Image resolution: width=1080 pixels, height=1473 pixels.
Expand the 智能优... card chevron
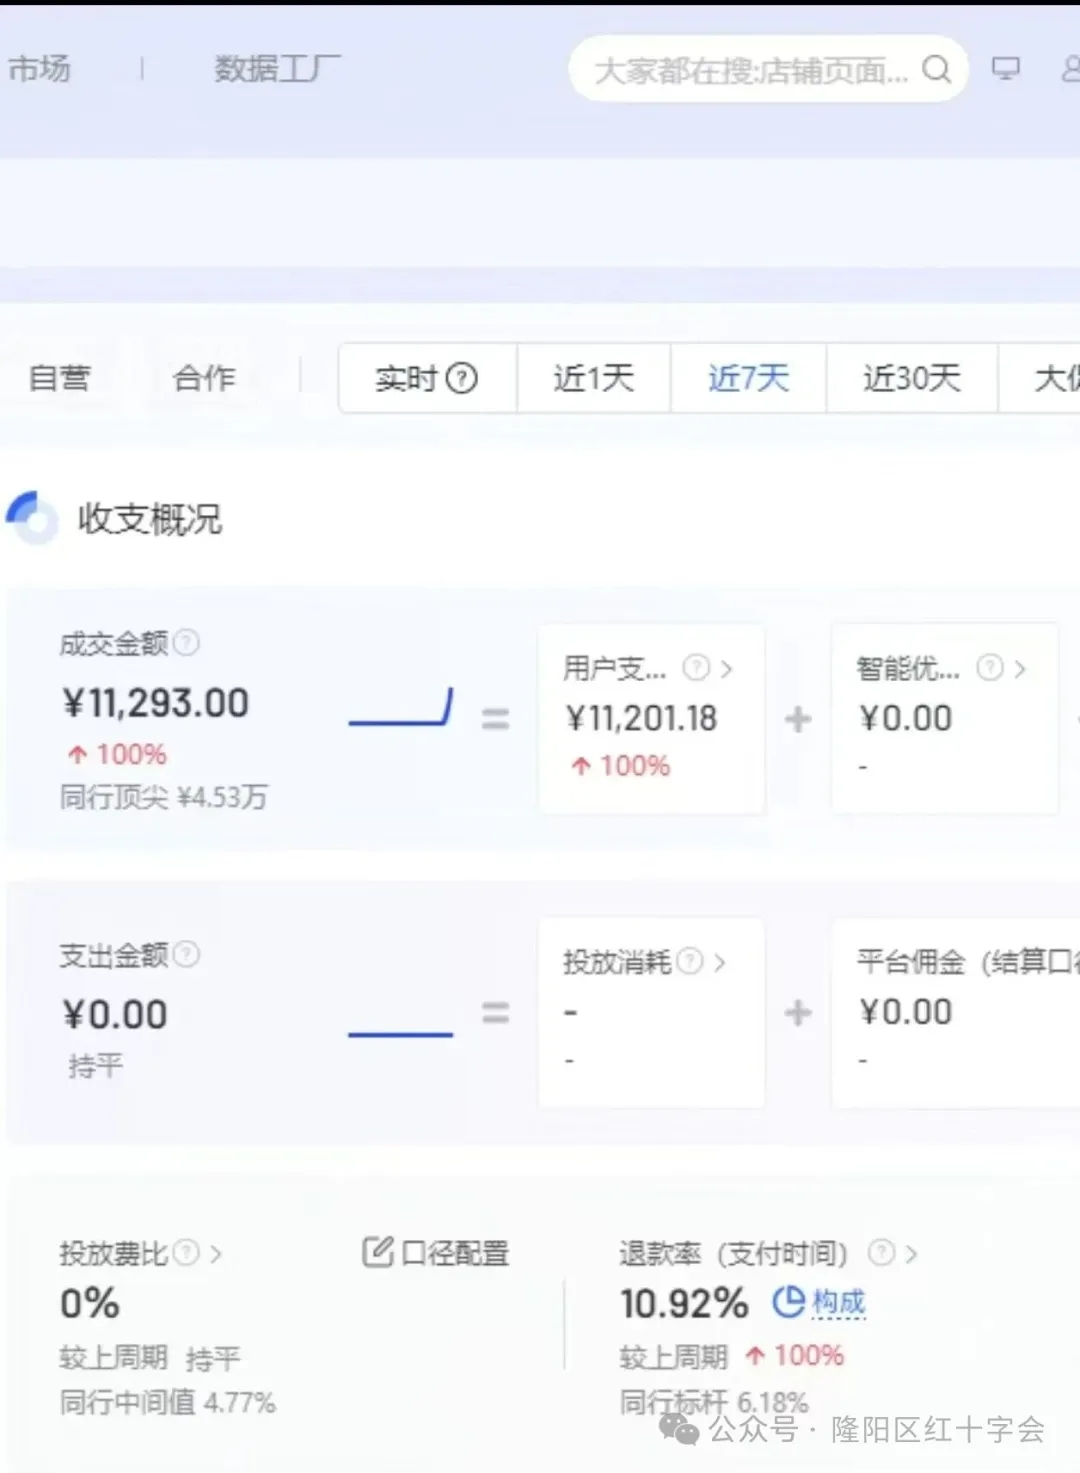click(x=1020, y=668)
